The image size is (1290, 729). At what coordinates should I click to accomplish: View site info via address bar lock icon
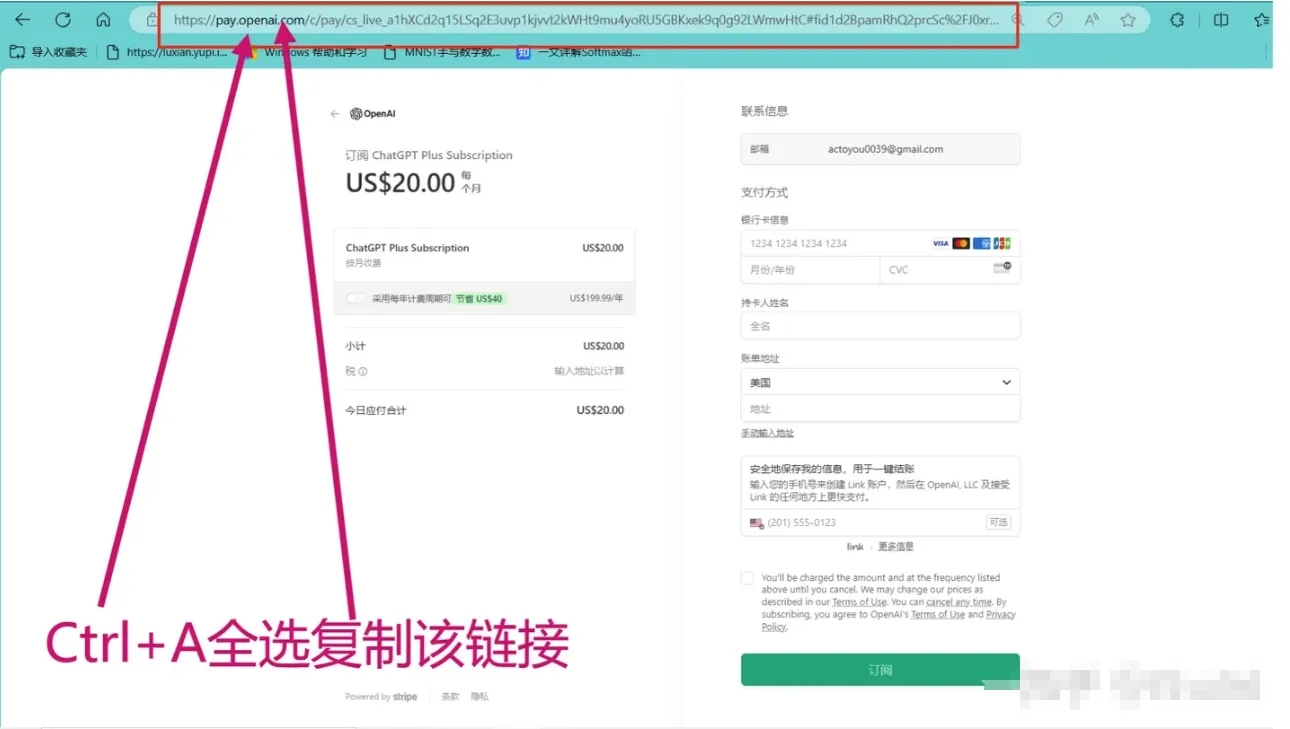click(x=152, y=20)
